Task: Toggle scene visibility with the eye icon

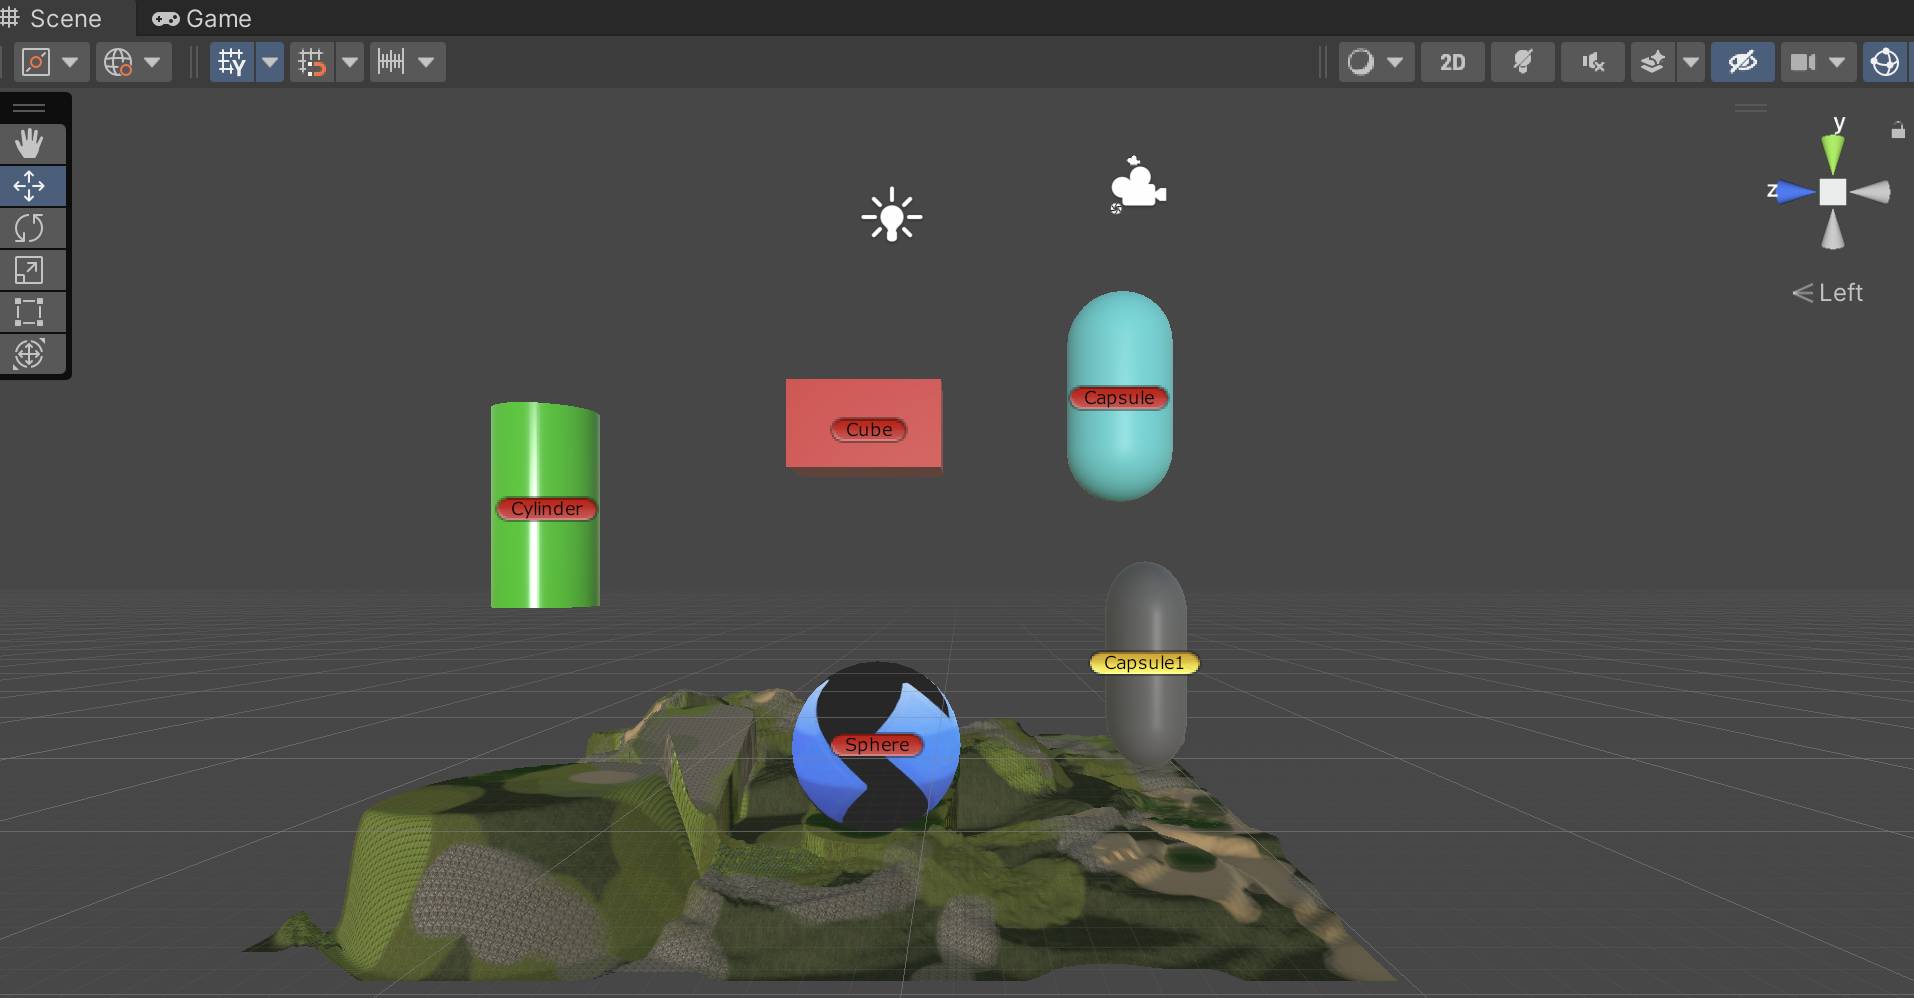Action: [x=1741, y=61]
